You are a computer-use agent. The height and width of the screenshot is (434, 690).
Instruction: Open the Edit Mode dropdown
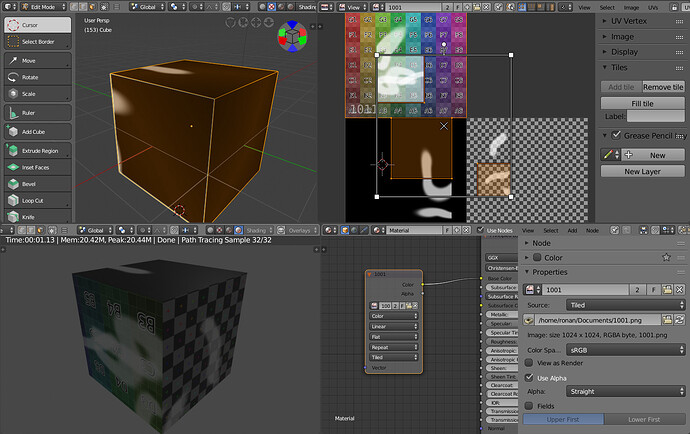(43, 7)
